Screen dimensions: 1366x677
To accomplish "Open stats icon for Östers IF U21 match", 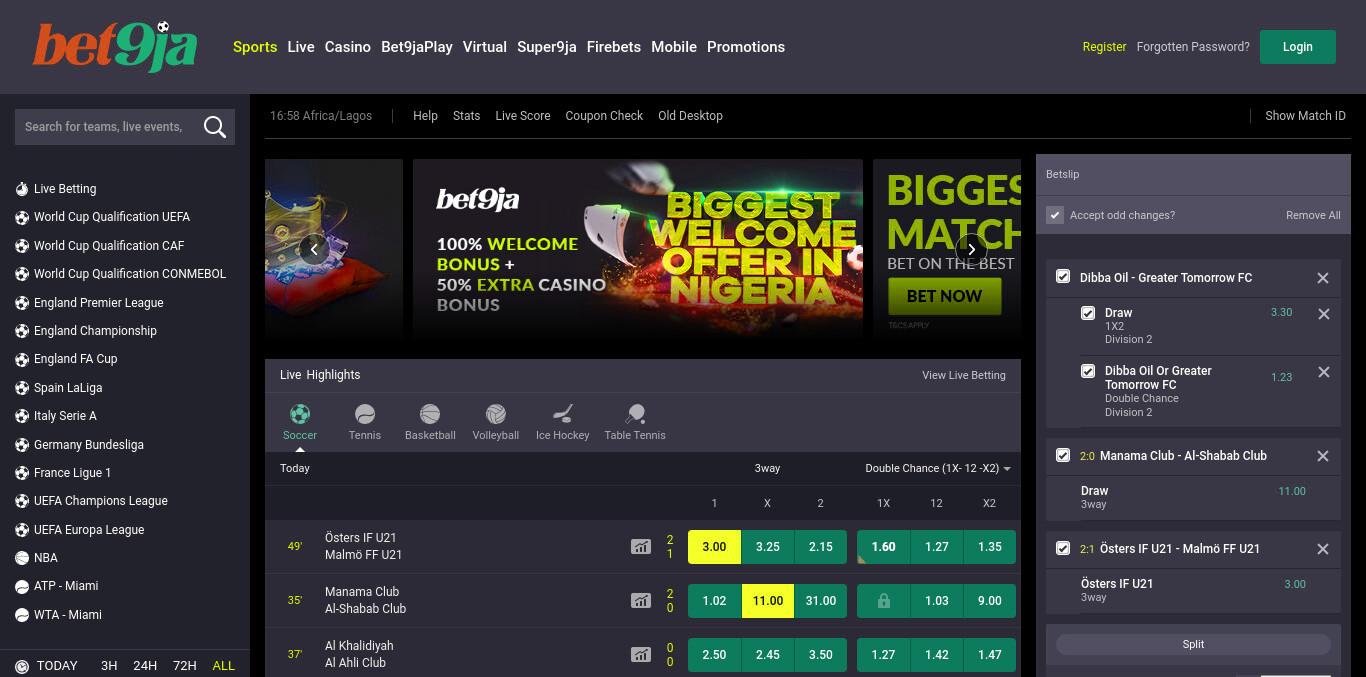I will click(641, 547).
